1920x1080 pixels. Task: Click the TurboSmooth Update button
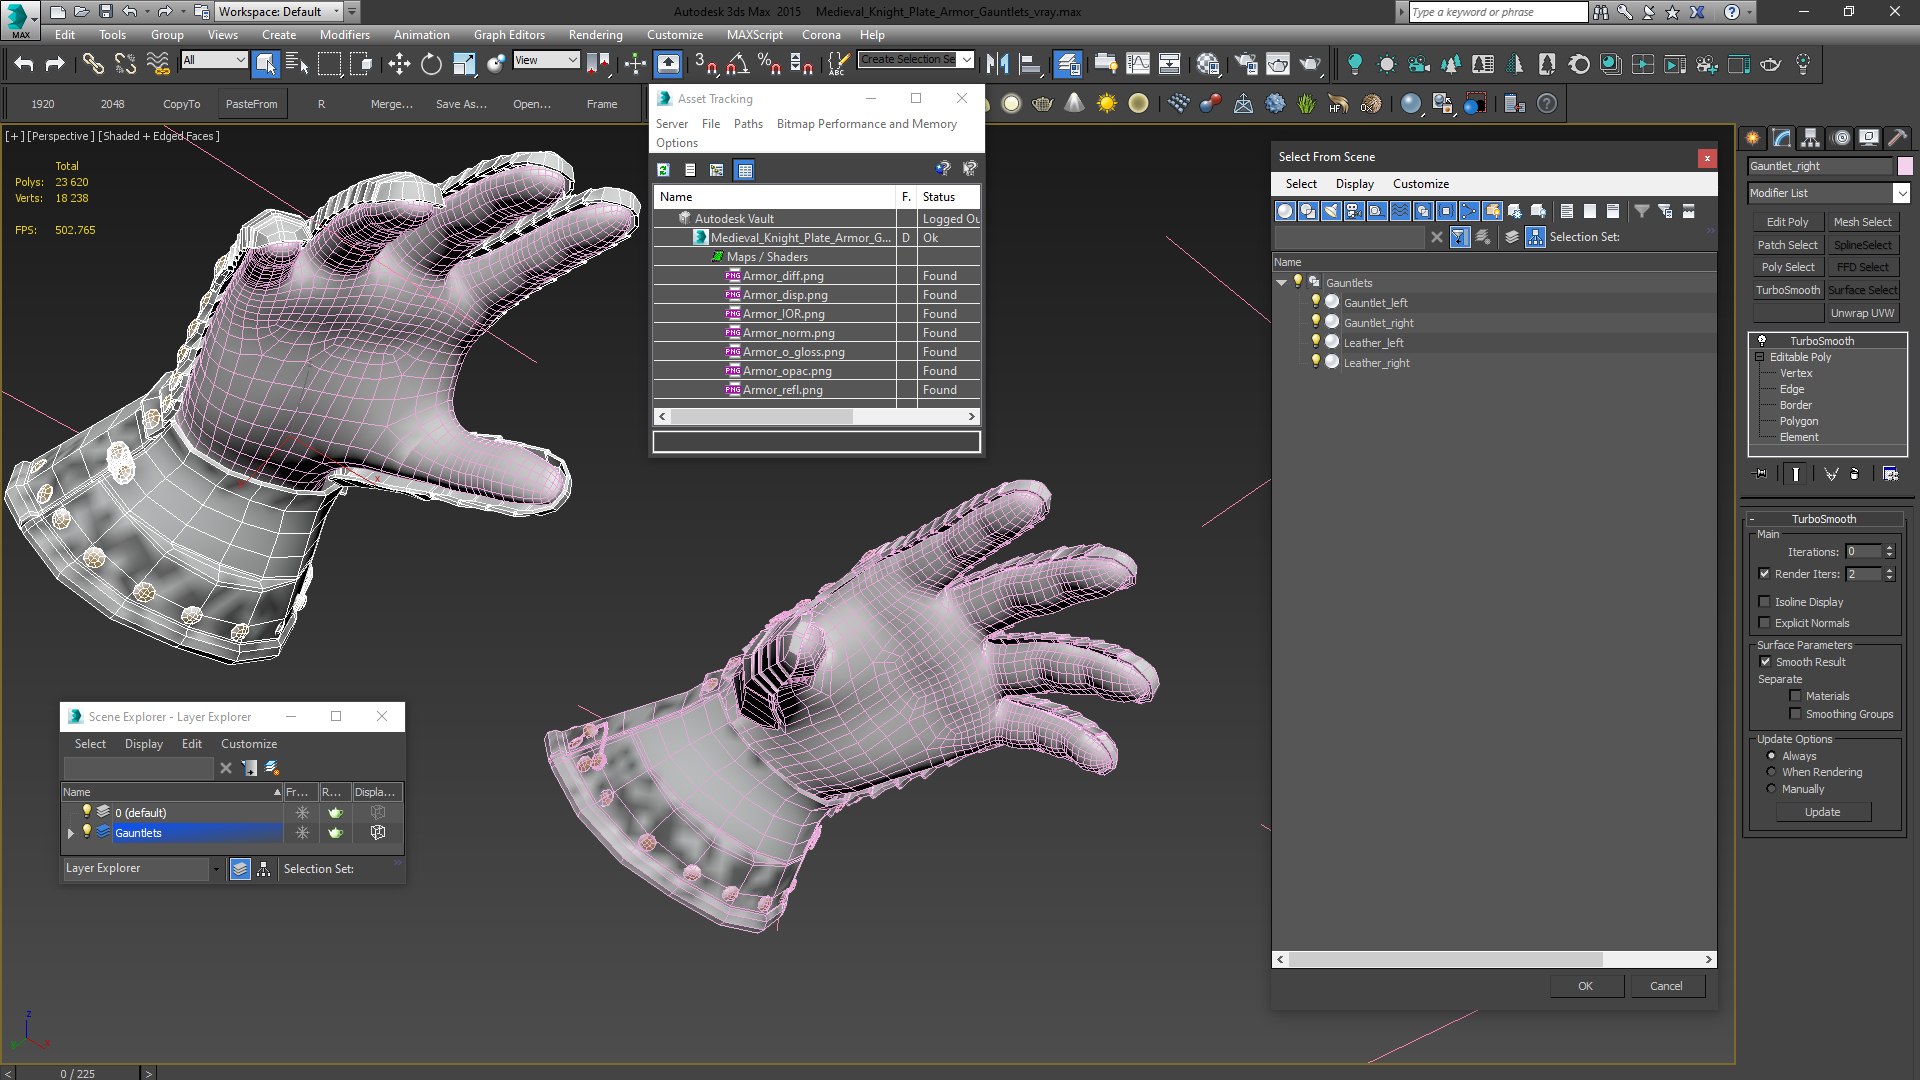coord(1821,812)
